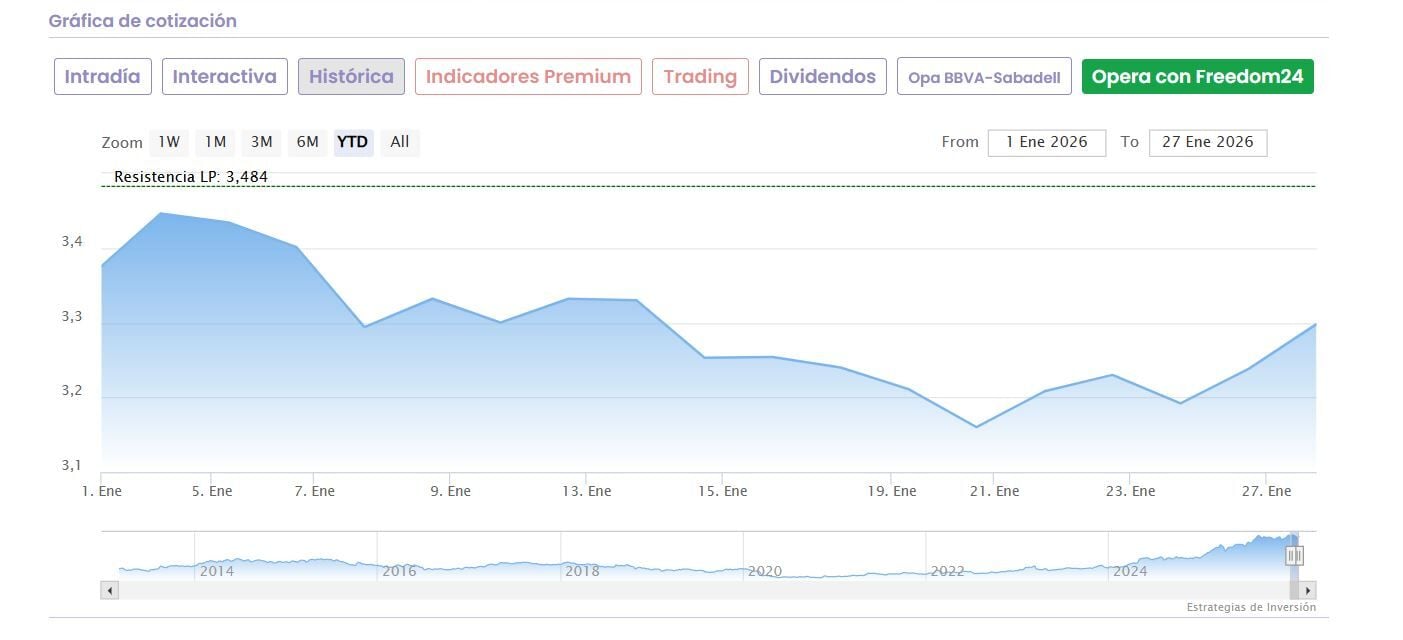The width and height of the screenshot is (1403, 640).
Task: Choose the 3M zoom option
Action: pyautogui.click(x=261, y=142)
